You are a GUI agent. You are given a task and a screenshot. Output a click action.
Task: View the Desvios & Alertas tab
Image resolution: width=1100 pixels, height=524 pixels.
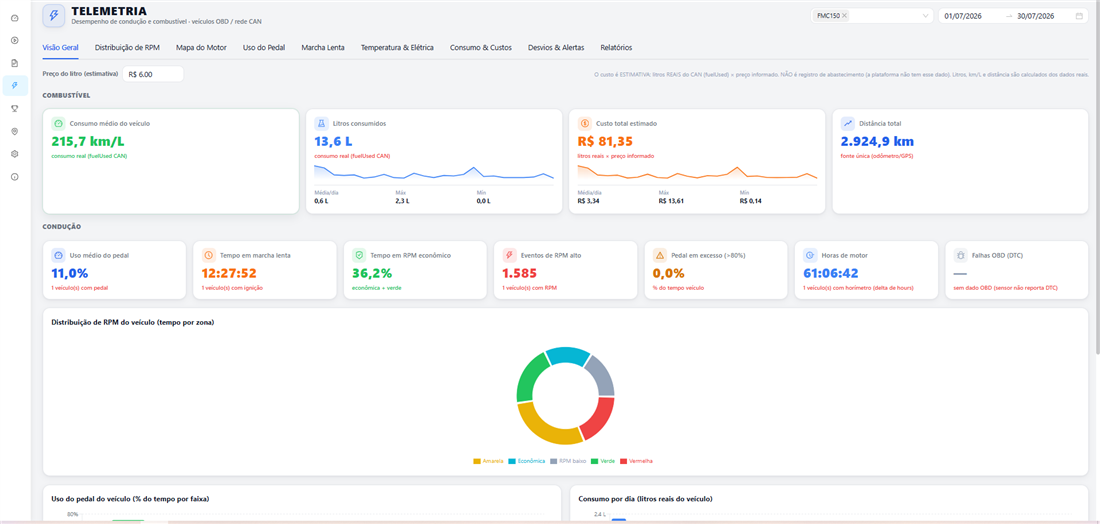click(x=556, y=48)
